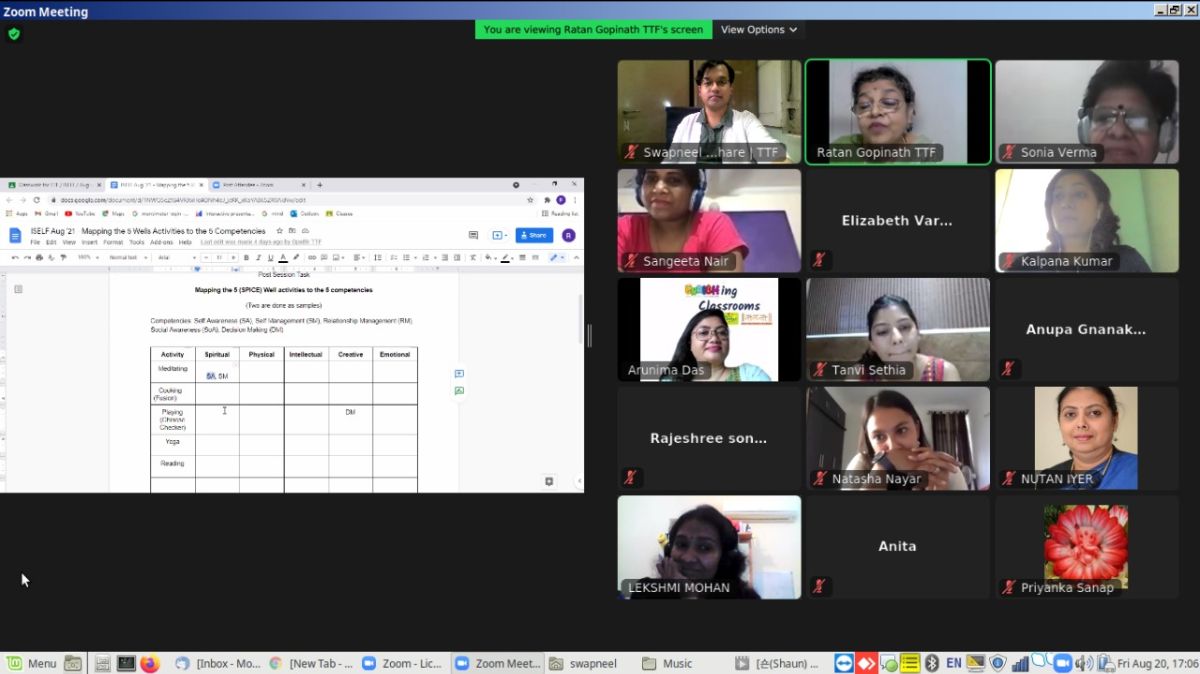Click Kalpana Kumar's muted microphone icon
Screen dimensions: 1200x674
(1008, 261)
